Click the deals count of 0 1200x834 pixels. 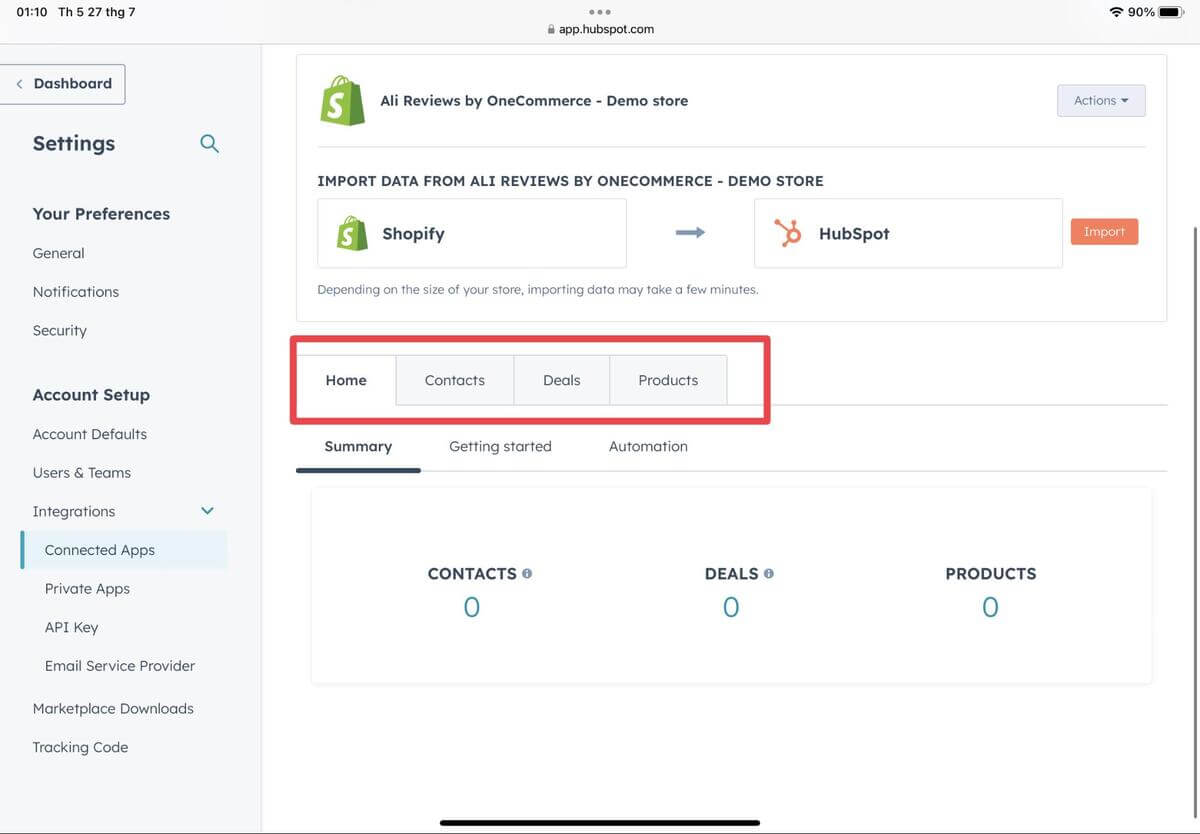pyautogui.click(x=731, y=608)
